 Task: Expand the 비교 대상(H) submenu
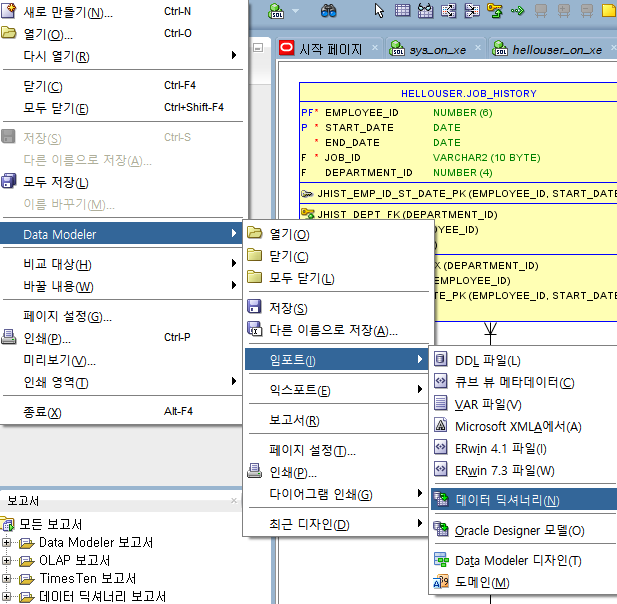[122, 264]
